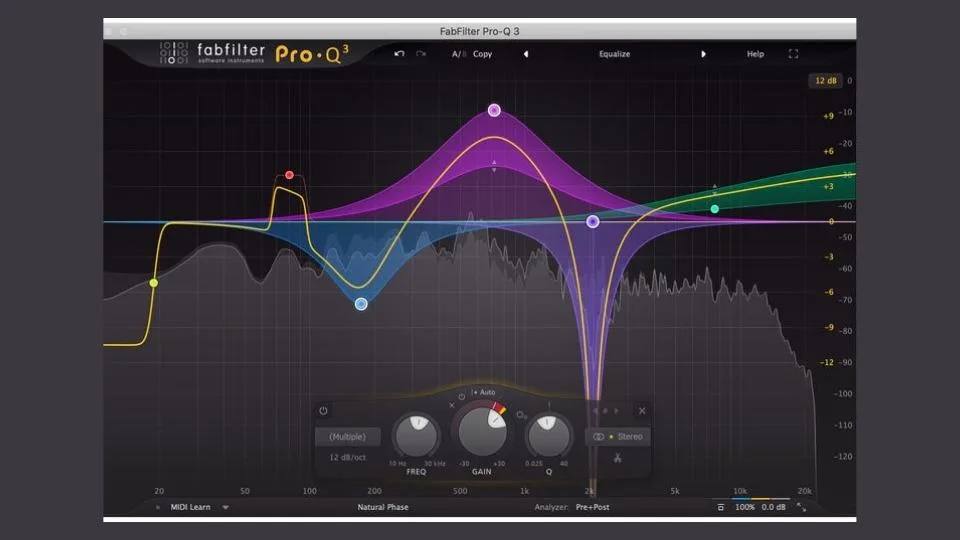Toggle full screen mode icon
This screenshot has height=540, width=960.
tap(793, 54)
